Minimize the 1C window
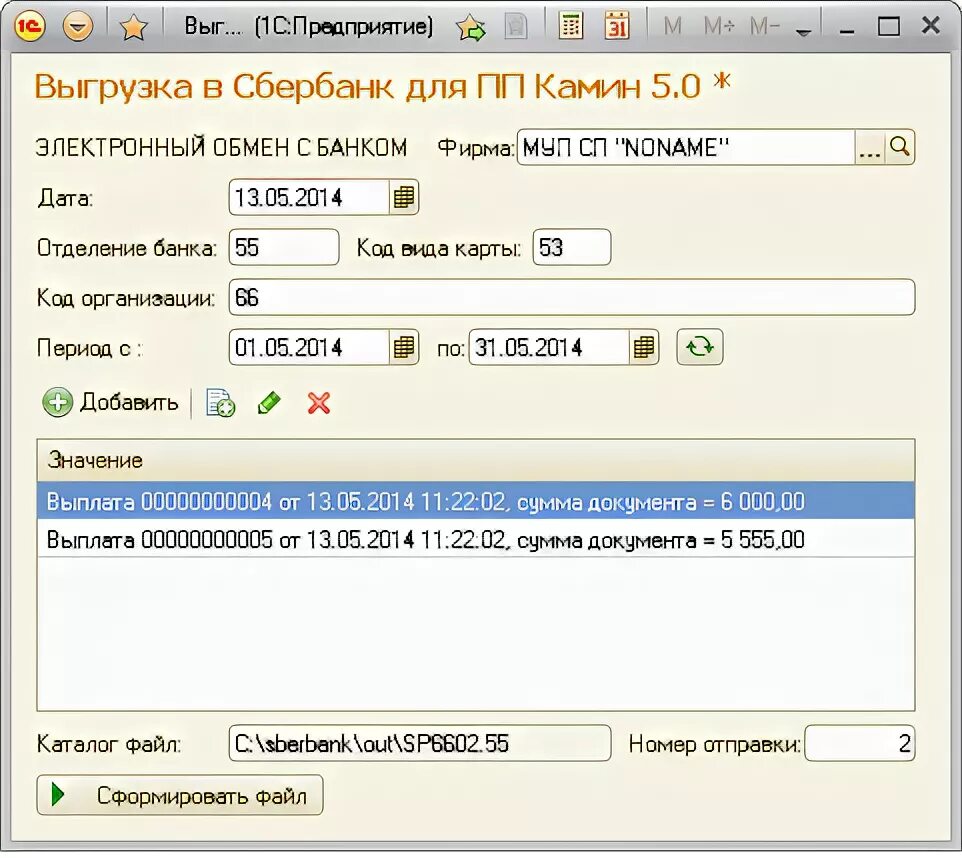The image size is (962, 858). point(847,29)
